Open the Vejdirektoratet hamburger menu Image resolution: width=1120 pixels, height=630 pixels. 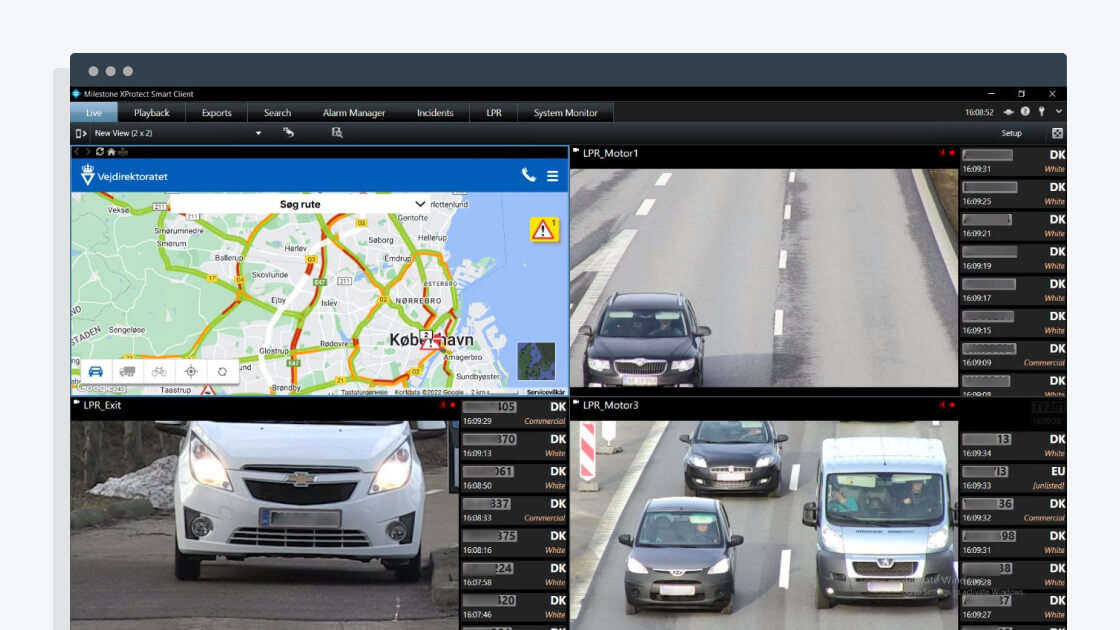552,176
